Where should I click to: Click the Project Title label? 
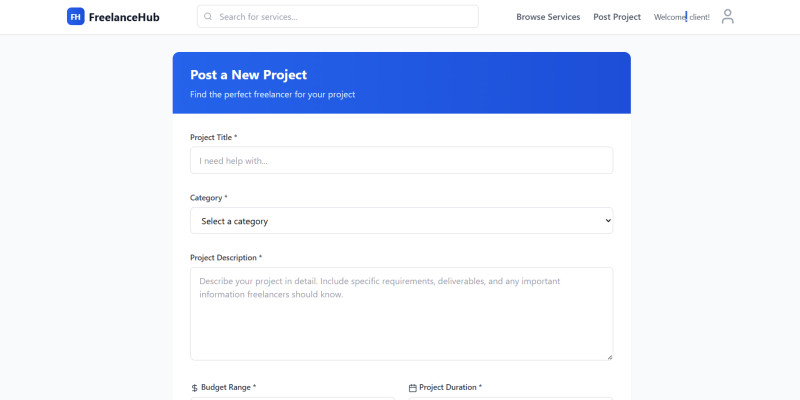[x=211, y=137]
